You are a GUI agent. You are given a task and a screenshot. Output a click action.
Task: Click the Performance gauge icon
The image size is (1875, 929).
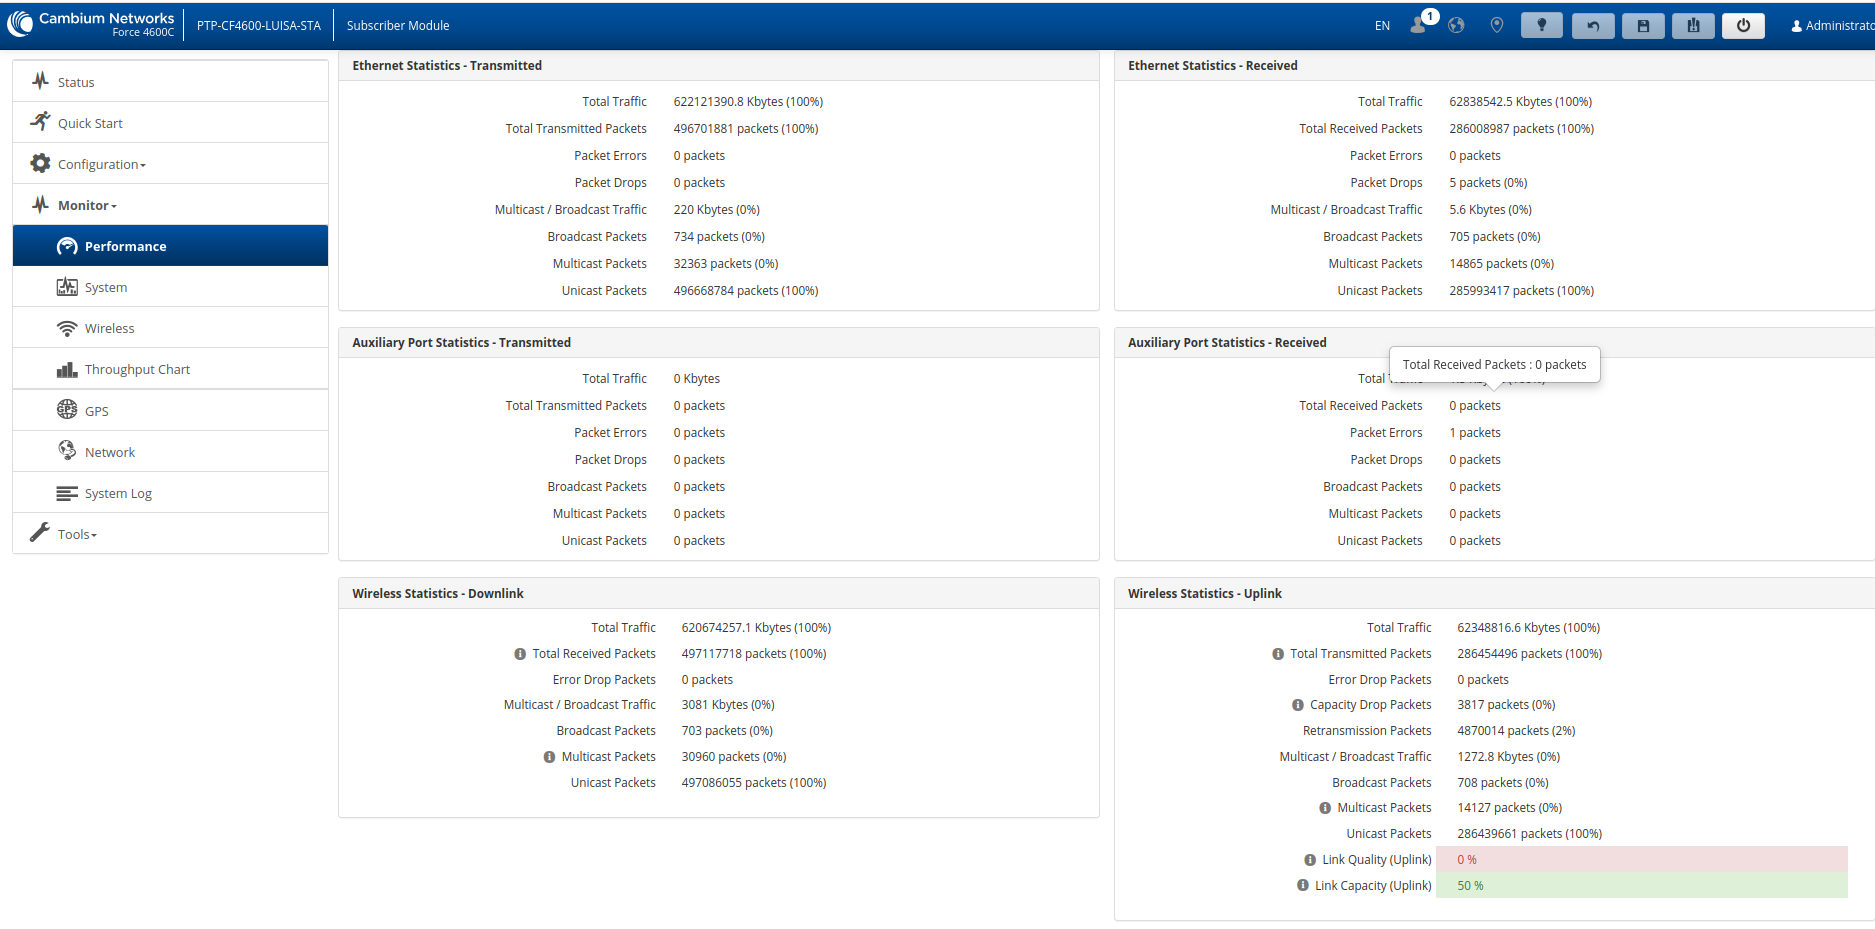(x=67, y=246)
